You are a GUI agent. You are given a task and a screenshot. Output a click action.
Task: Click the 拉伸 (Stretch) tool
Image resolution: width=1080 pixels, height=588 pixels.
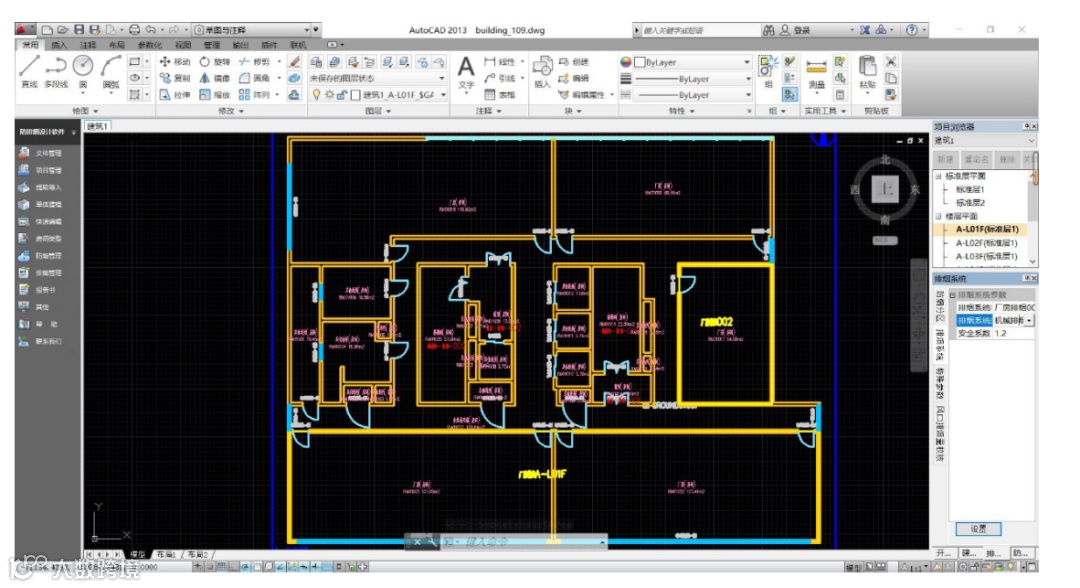[x=174, y=95]
